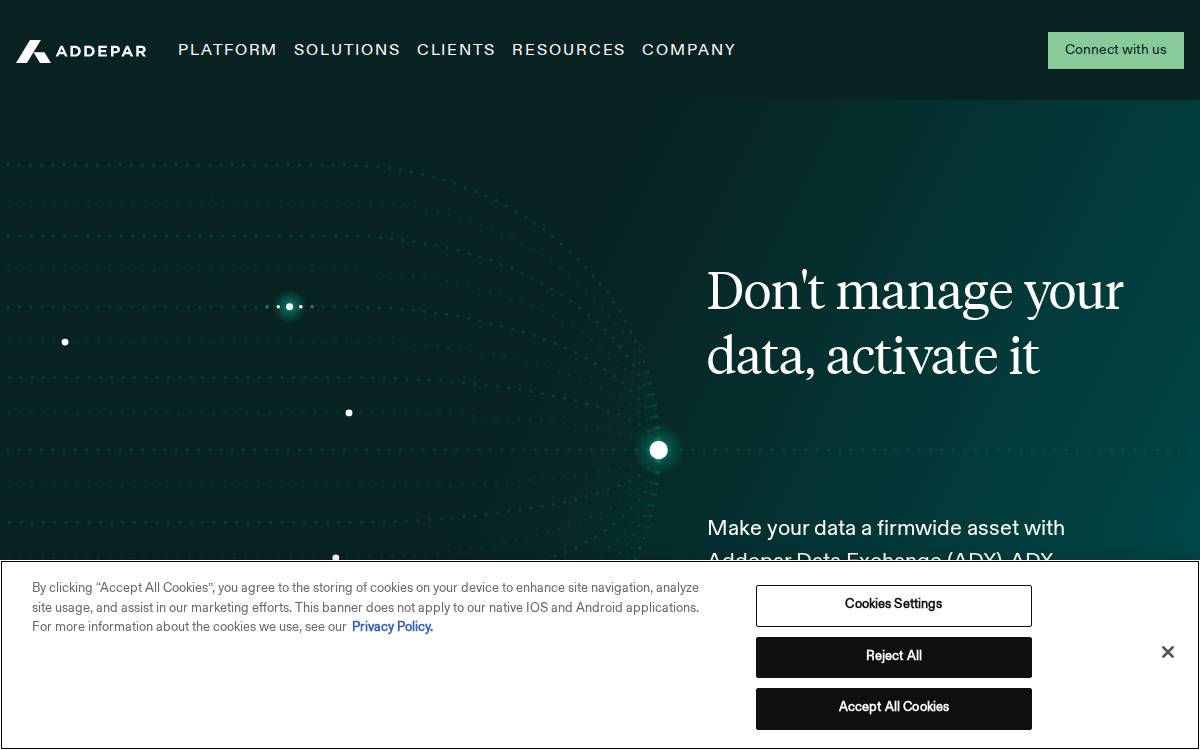
Task: Accept All Cookies
Action: click(x=894, y=708)
